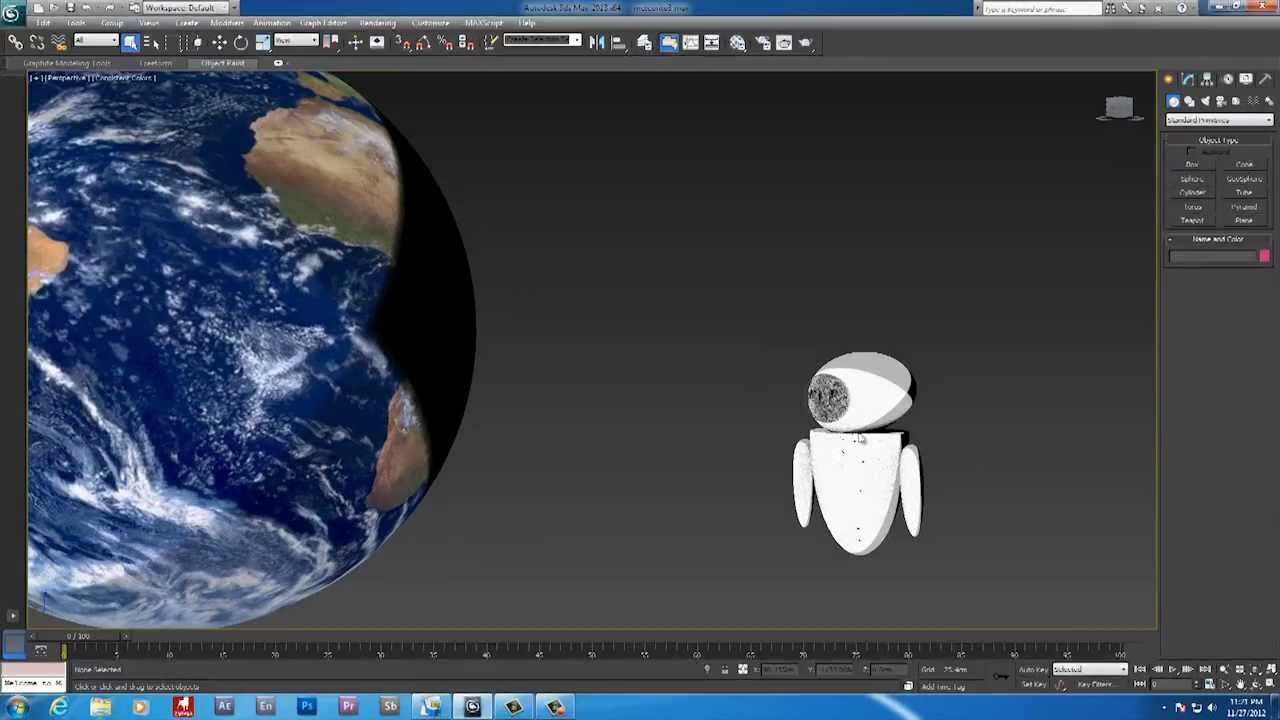Switch to the Utilities command panel

point(1265,79)
